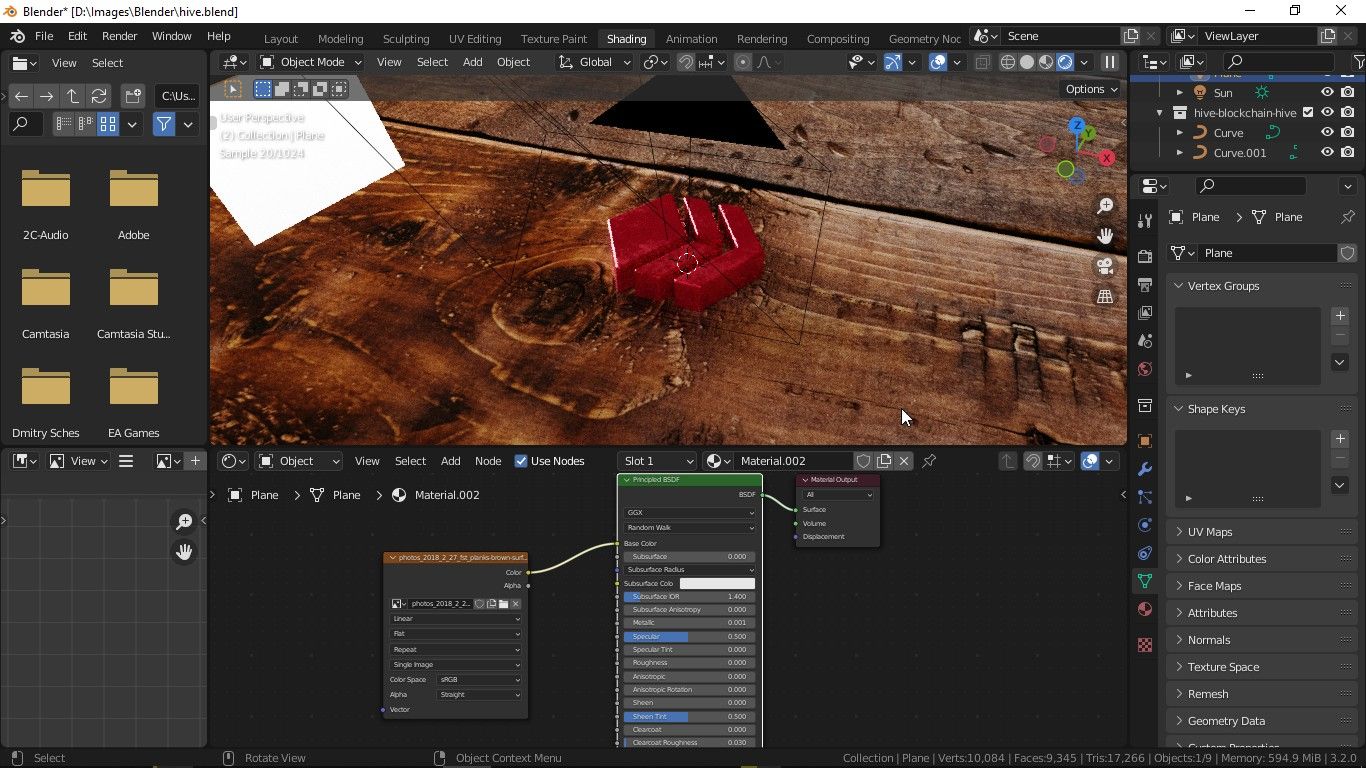Open the Modifiers properties tab
This screenshot has width=1366, height=768.
click(1145, 469)
